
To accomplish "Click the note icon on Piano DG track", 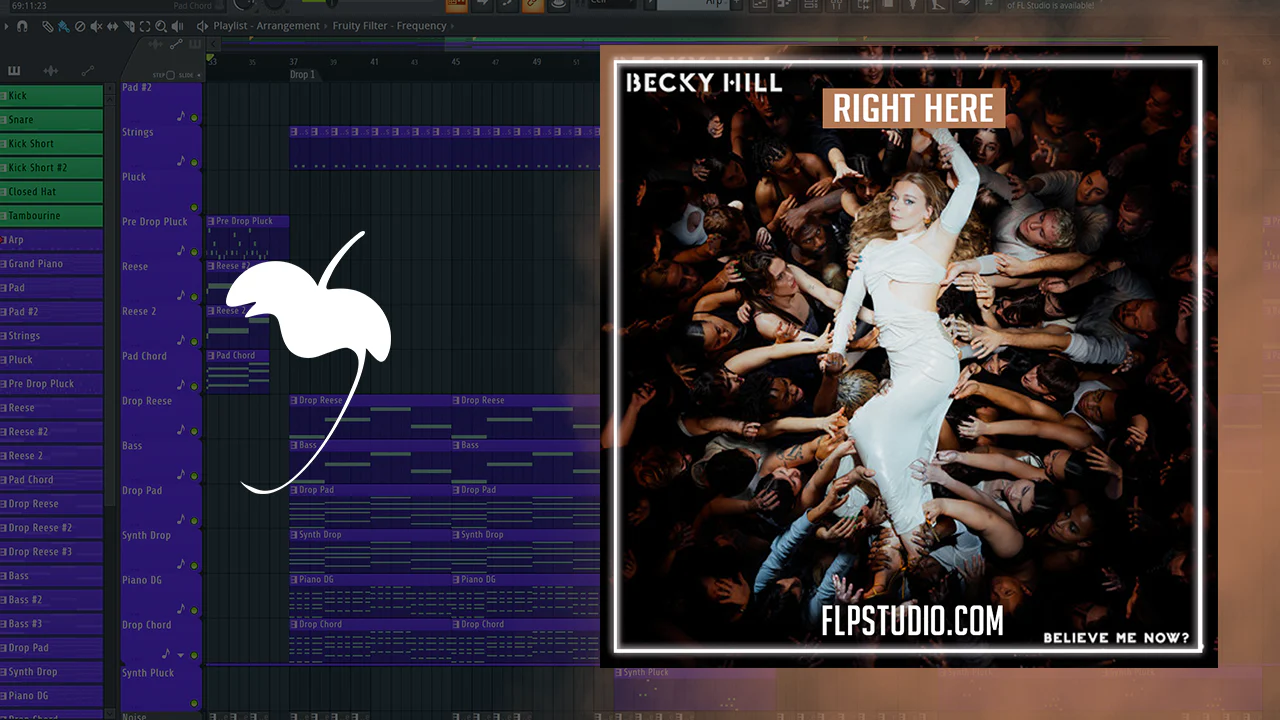I will (x=181, y=609).
